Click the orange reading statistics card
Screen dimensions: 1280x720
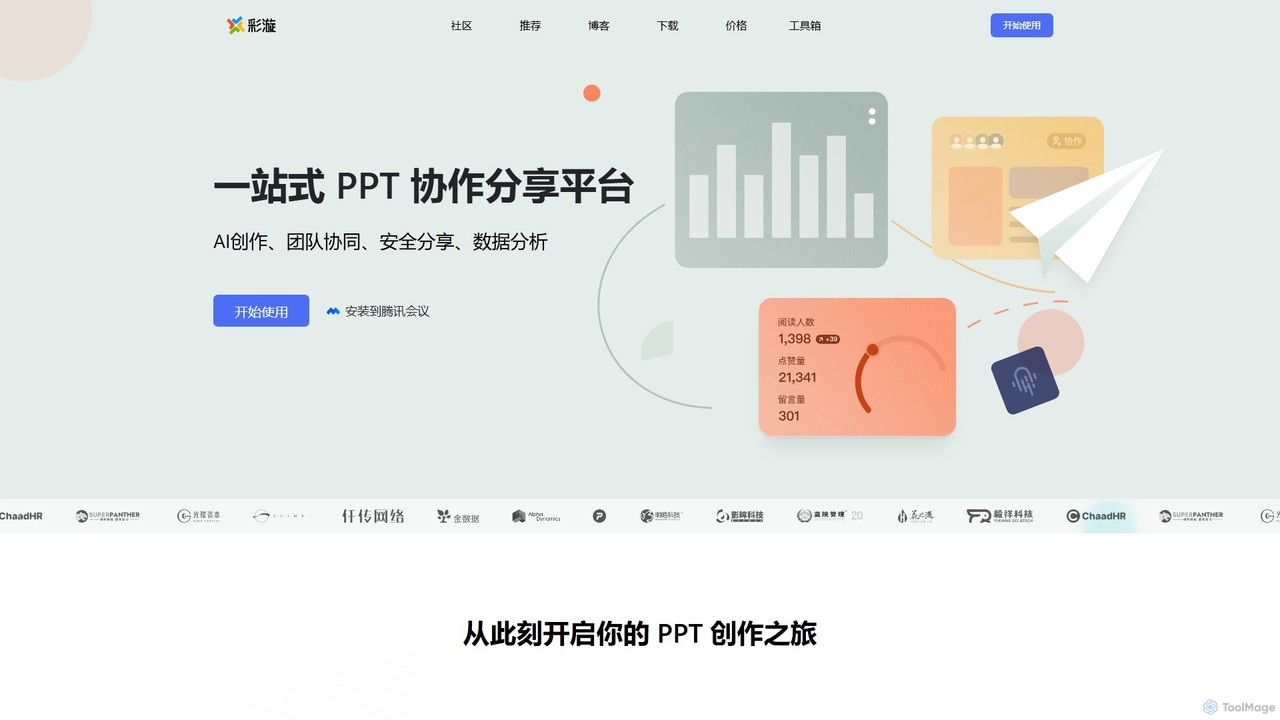tap(857, 367)
